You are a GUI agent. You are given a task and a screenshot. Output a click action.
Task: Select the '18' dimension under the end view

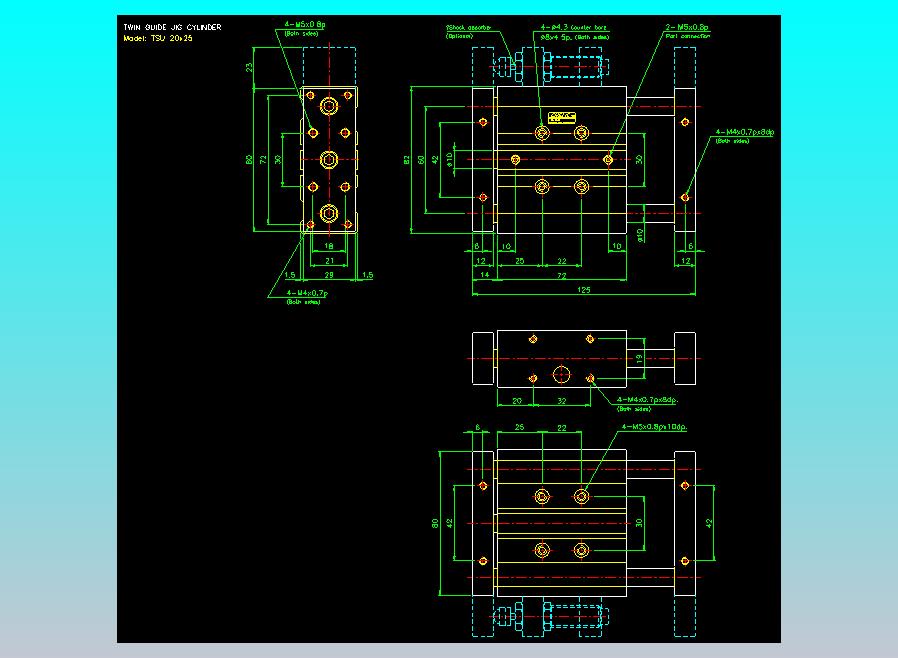(329, 246)
